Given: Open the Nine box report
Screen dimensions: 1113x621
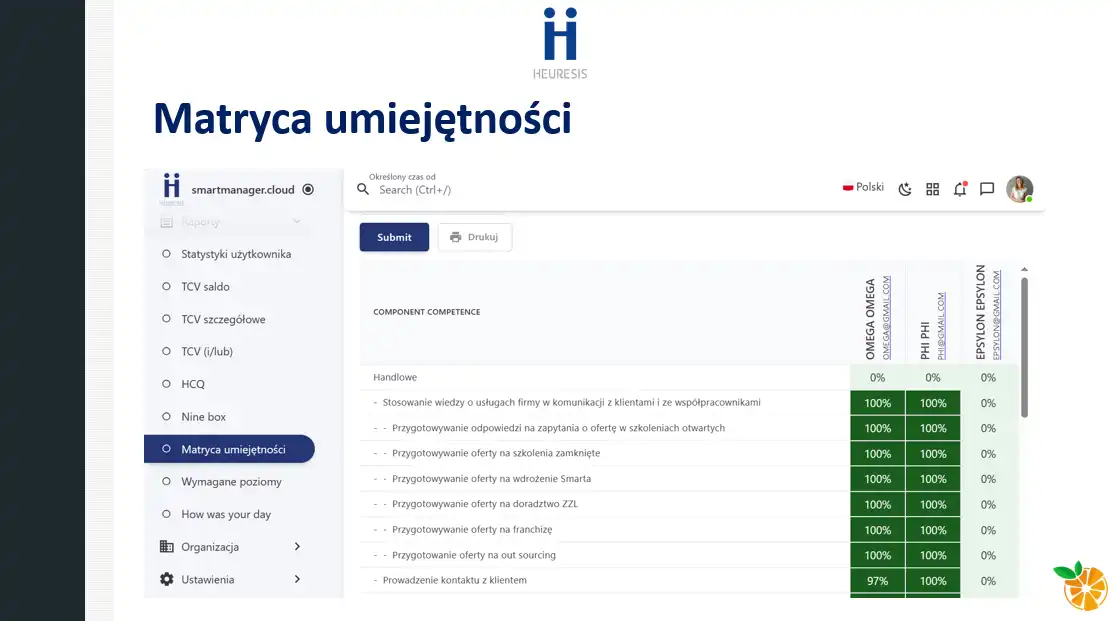Looking at the screenshot, I should [203, 417].
